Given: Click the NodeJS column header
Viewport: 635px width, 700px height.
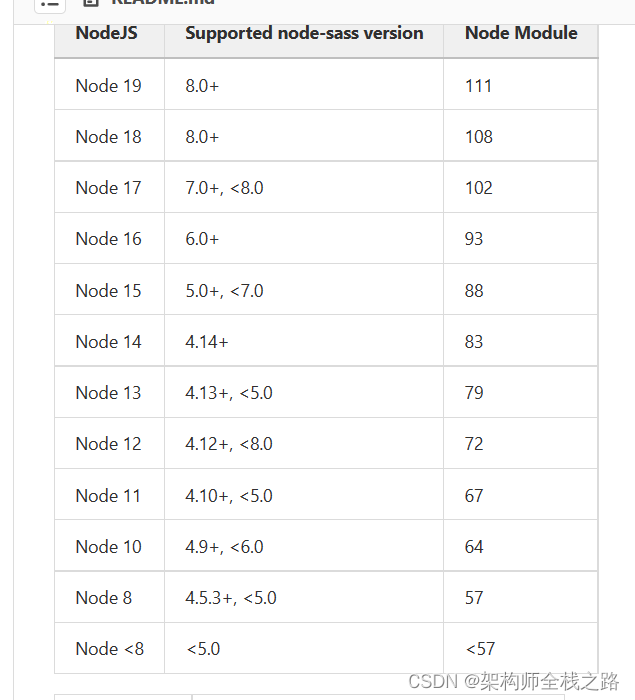Looking at the screenshot, I should pyautogui.click(x=106, y=33).
